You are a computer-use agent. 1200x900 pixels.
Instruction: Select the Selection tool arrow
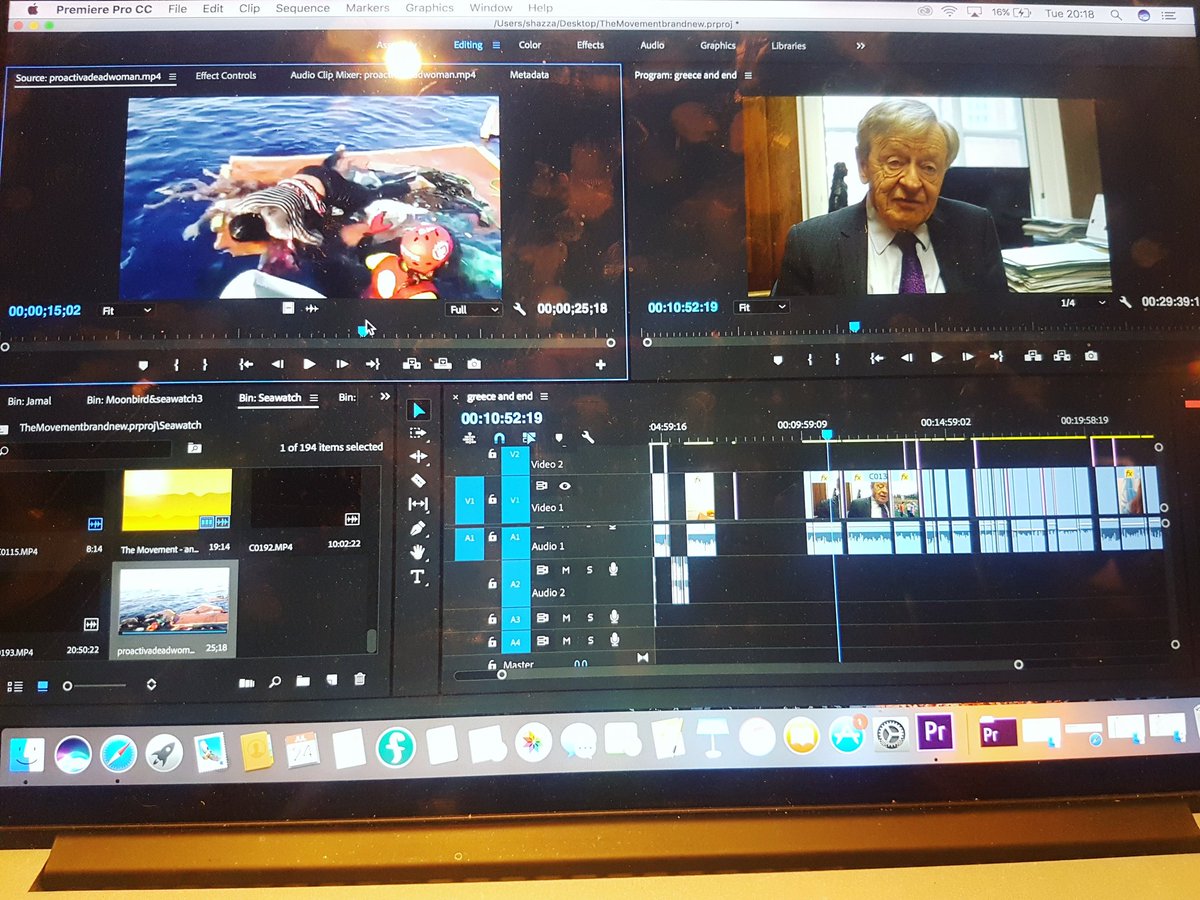pyautogui.click(x=419, y=410)
